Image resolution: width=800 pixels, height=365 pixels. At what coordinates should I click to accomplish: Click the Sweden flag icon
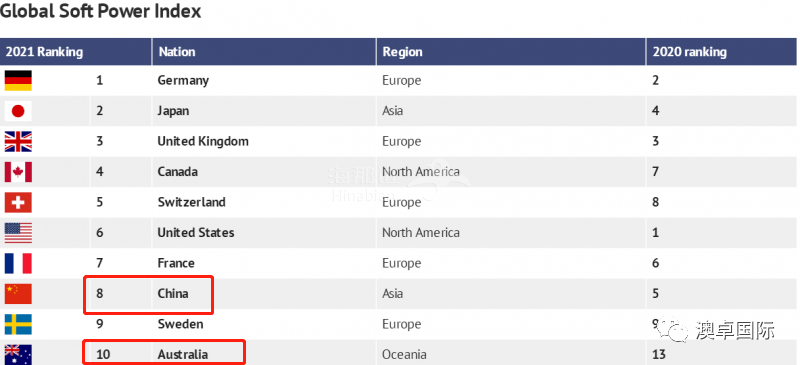(18, 324)
